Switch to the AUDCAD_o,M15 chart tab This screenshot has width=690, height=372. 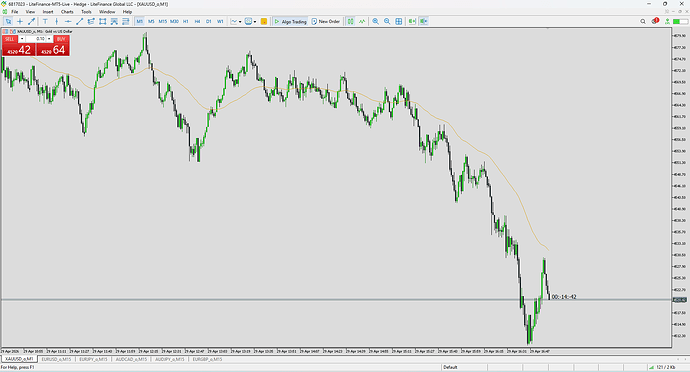pos(131,359)
